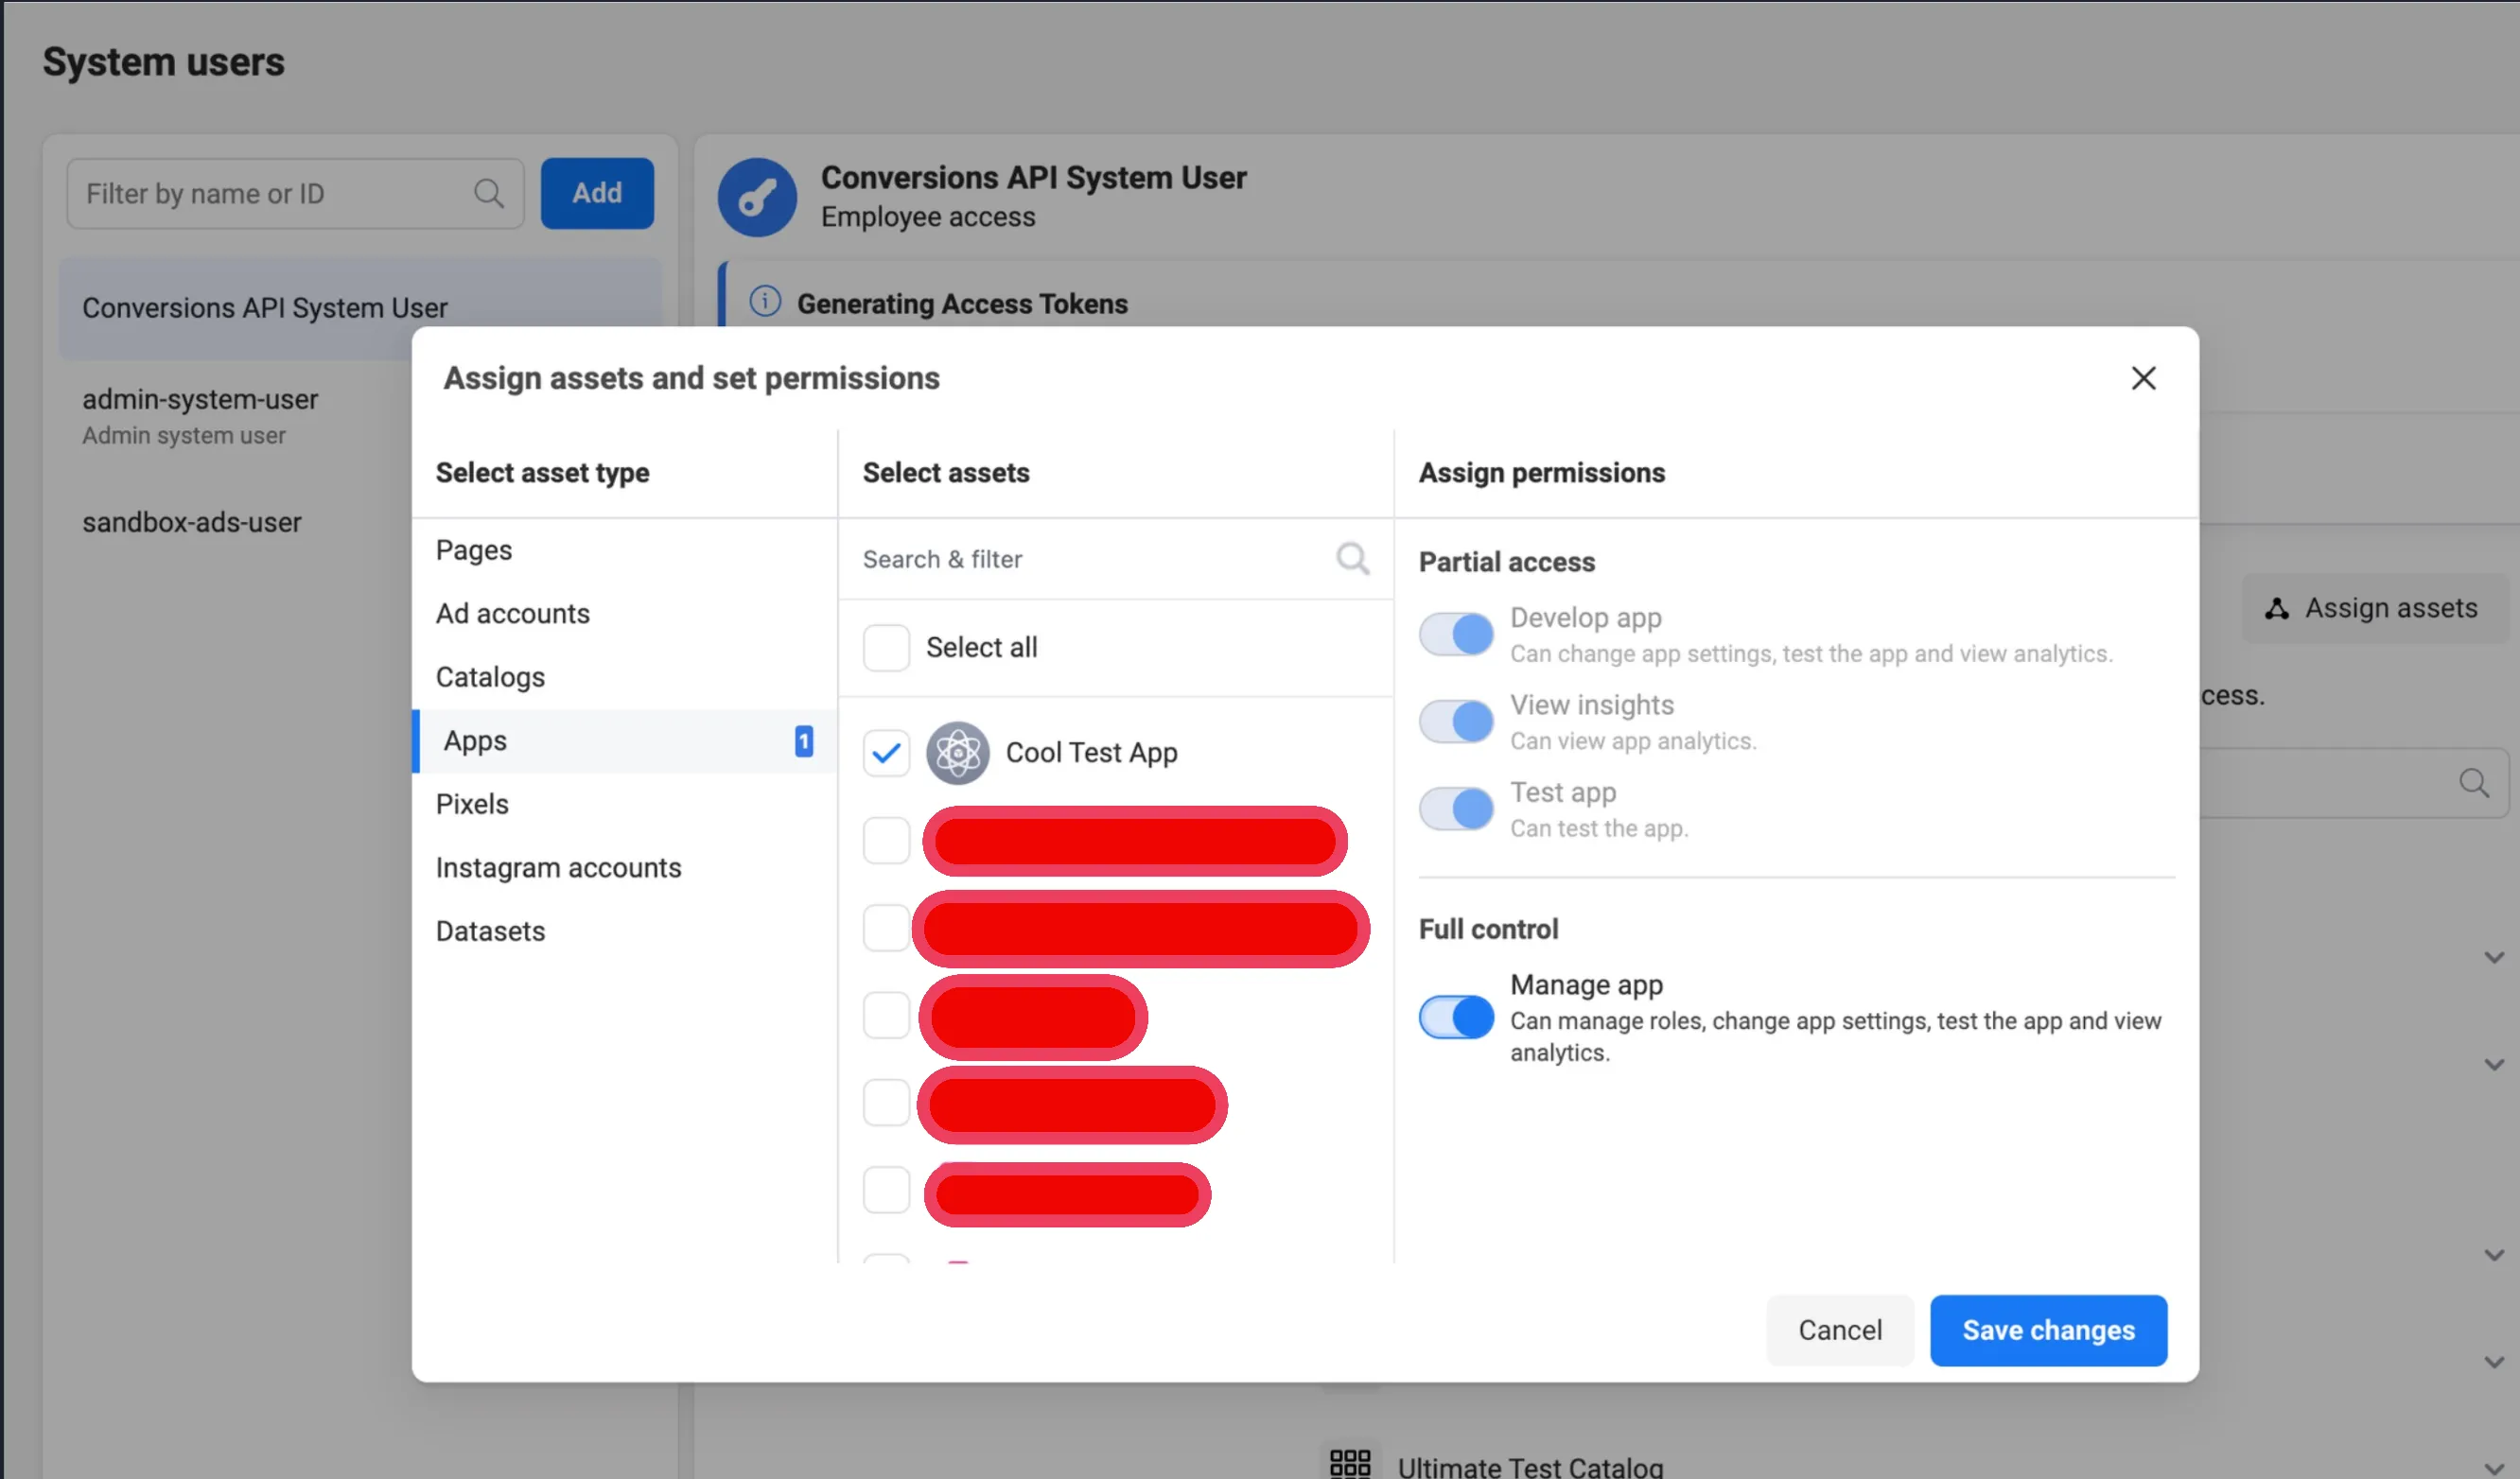Screen dimensions: 2520x1479
Task: Click the magnifier in the Filter by name field
Action: [x=488, y=193]
